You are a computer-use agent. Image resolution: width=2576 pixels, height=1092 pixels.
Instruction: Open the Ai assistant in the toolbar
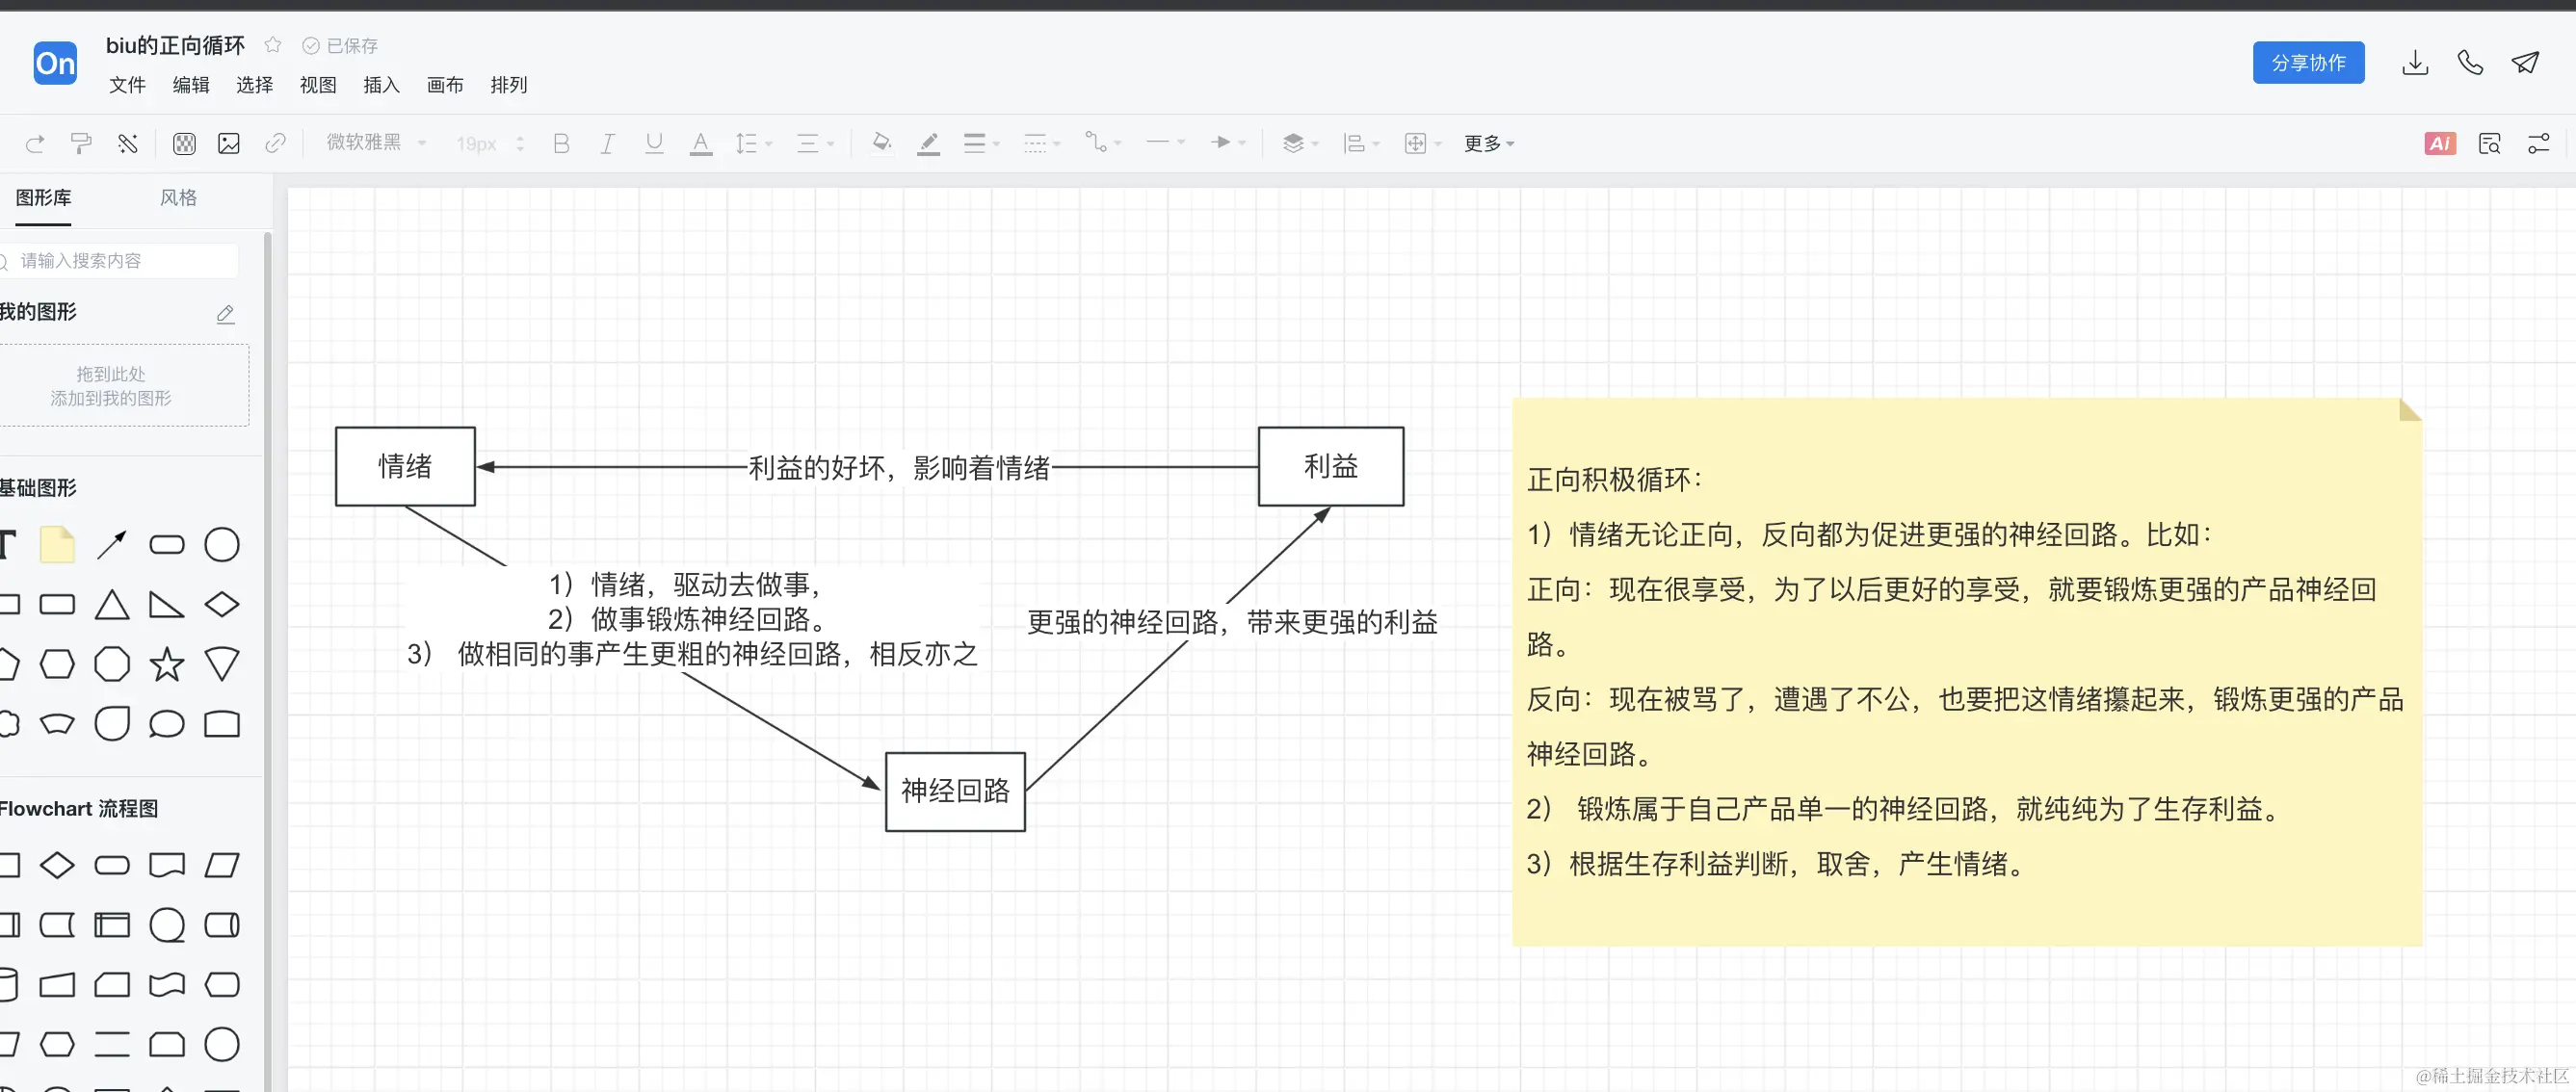(x=2439, y=143)
